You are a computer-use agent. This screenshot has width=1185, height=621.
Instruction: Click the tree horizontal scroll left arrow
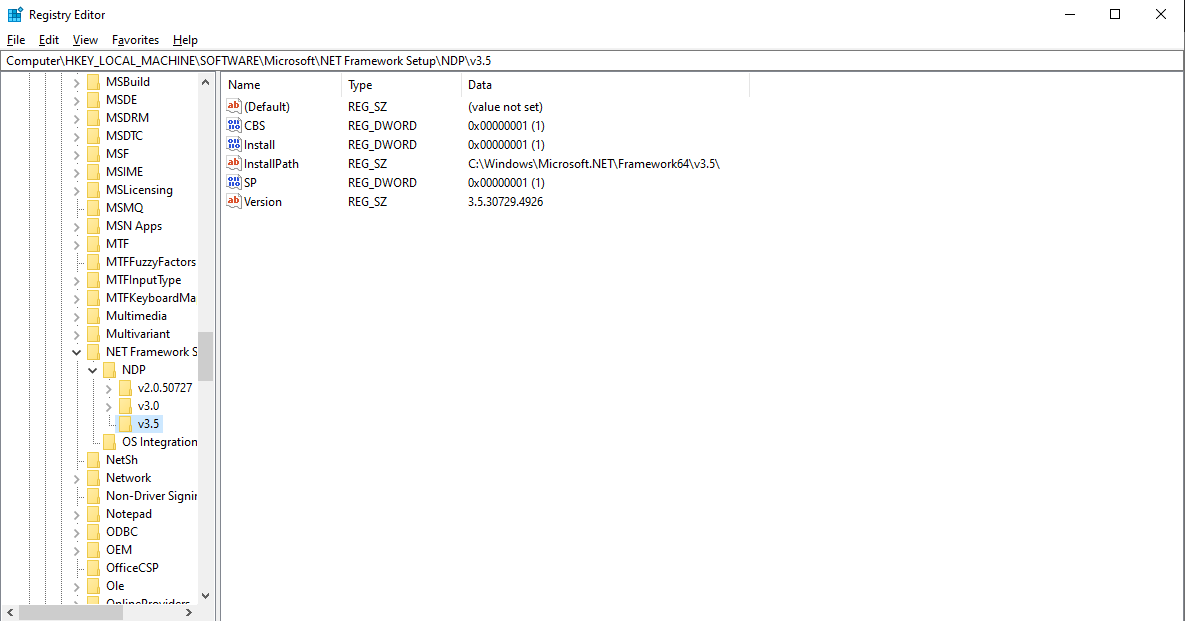point(10,613)
